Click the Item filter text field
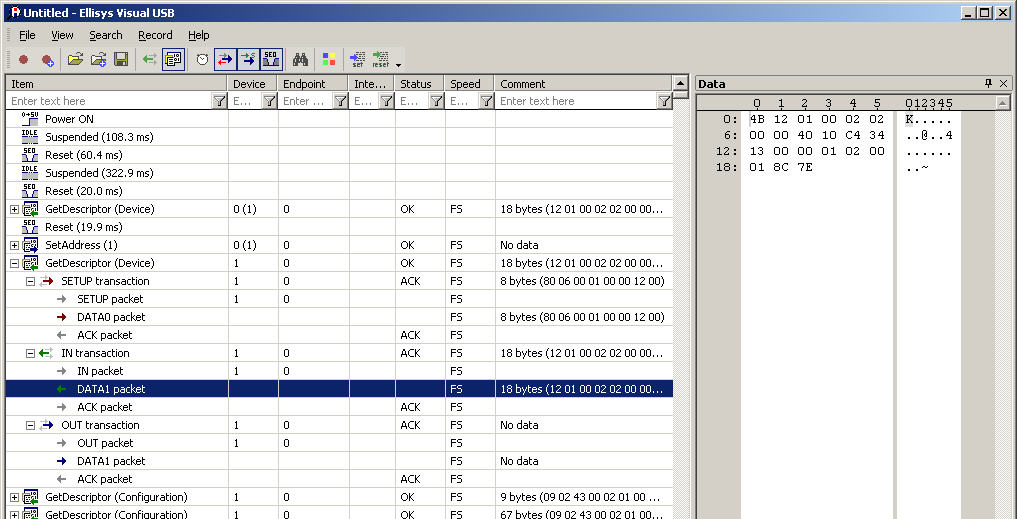This screenshot has height=519, width=1017. pos(110,101)
